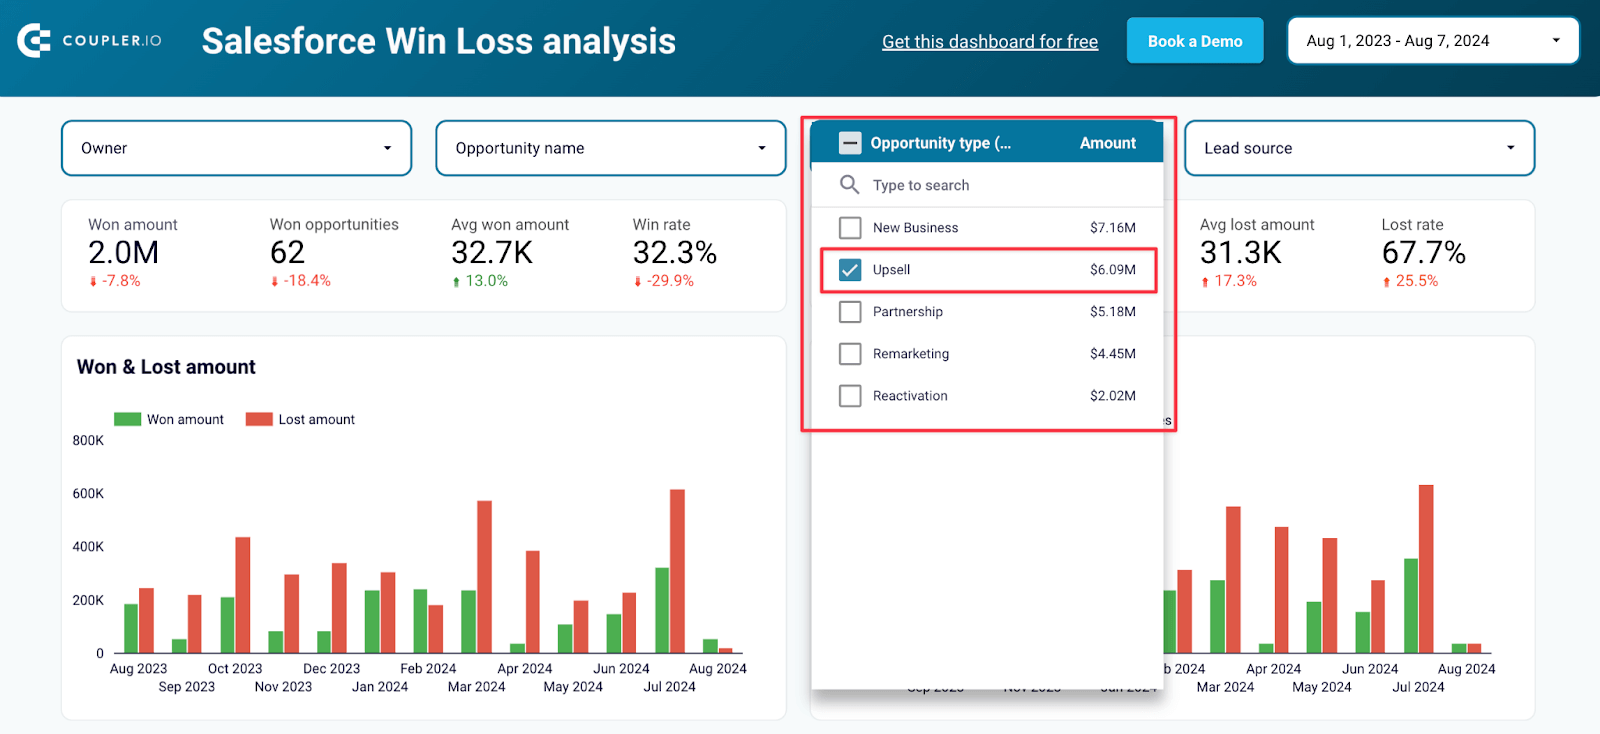The image size is (1600, 734).
Task: Click the green Jul 2024 bar, left chart
Action: [x=662, y=610]
